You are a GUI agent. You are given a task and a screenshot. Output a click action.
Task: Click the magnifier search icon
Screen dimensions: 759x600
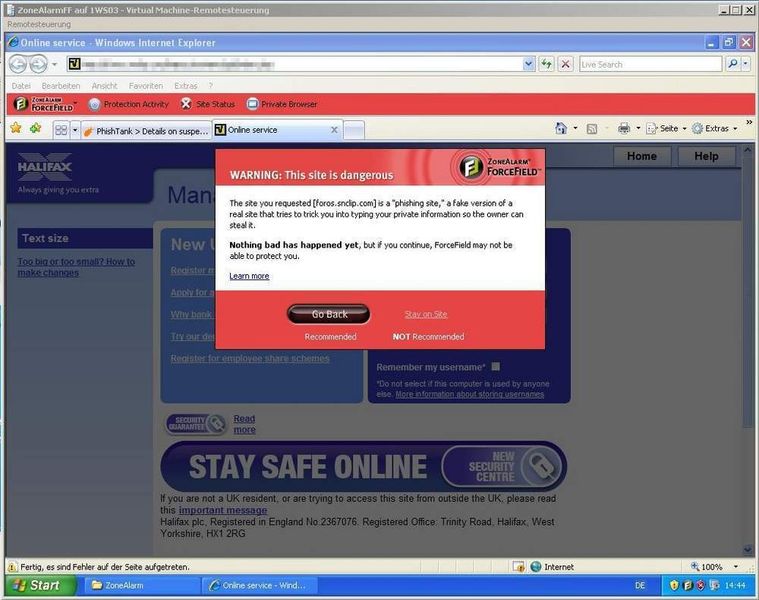[733, 64]
